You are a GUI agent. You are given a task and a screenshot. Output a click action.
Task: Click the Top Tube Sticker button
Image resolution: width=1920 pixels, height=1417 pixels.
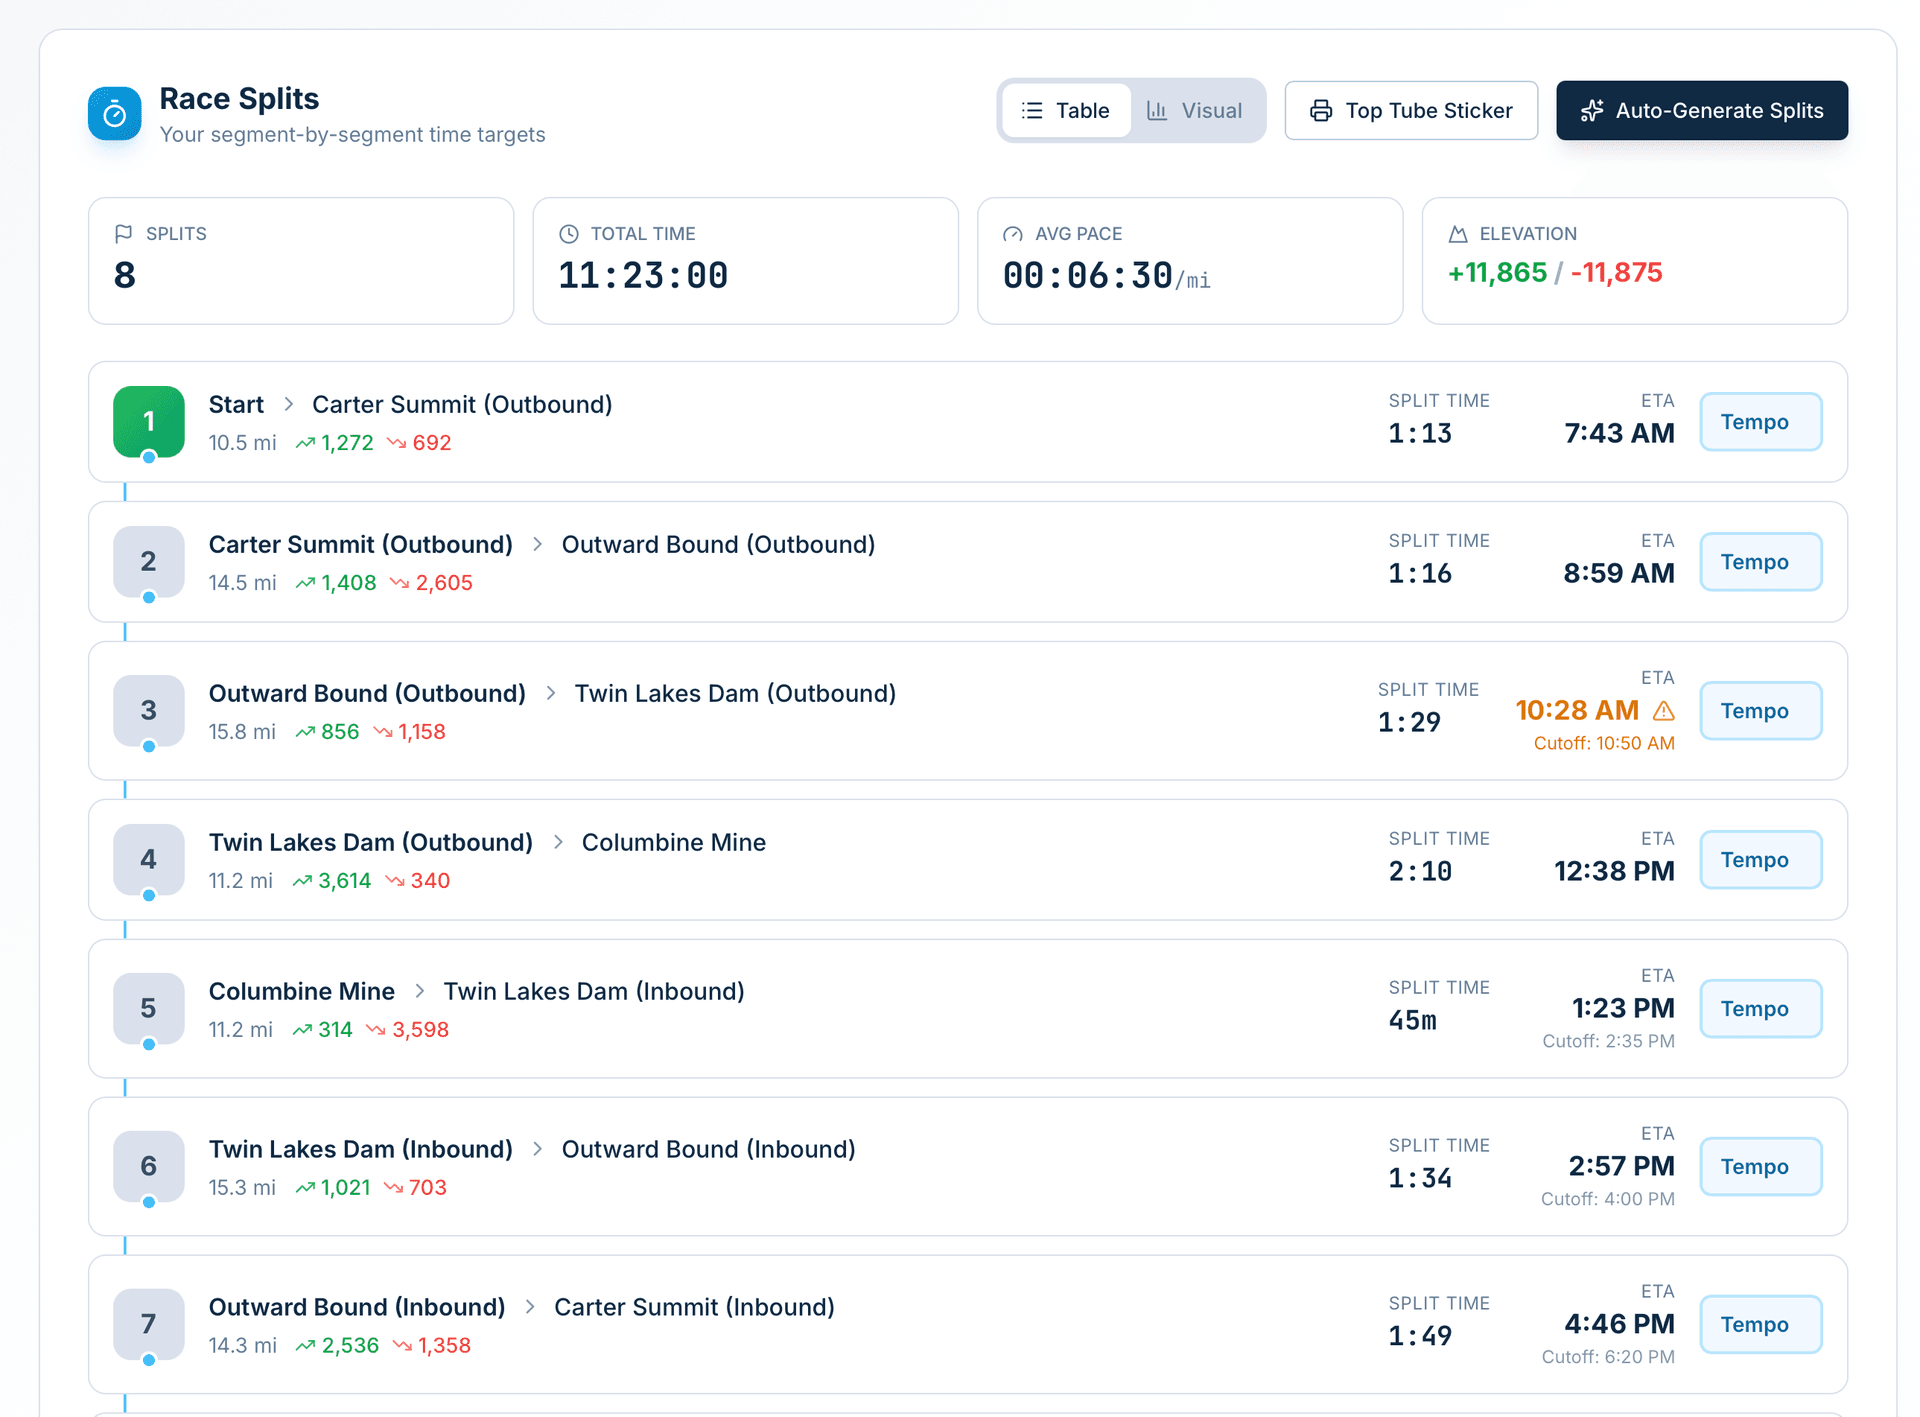[1410, 110]
